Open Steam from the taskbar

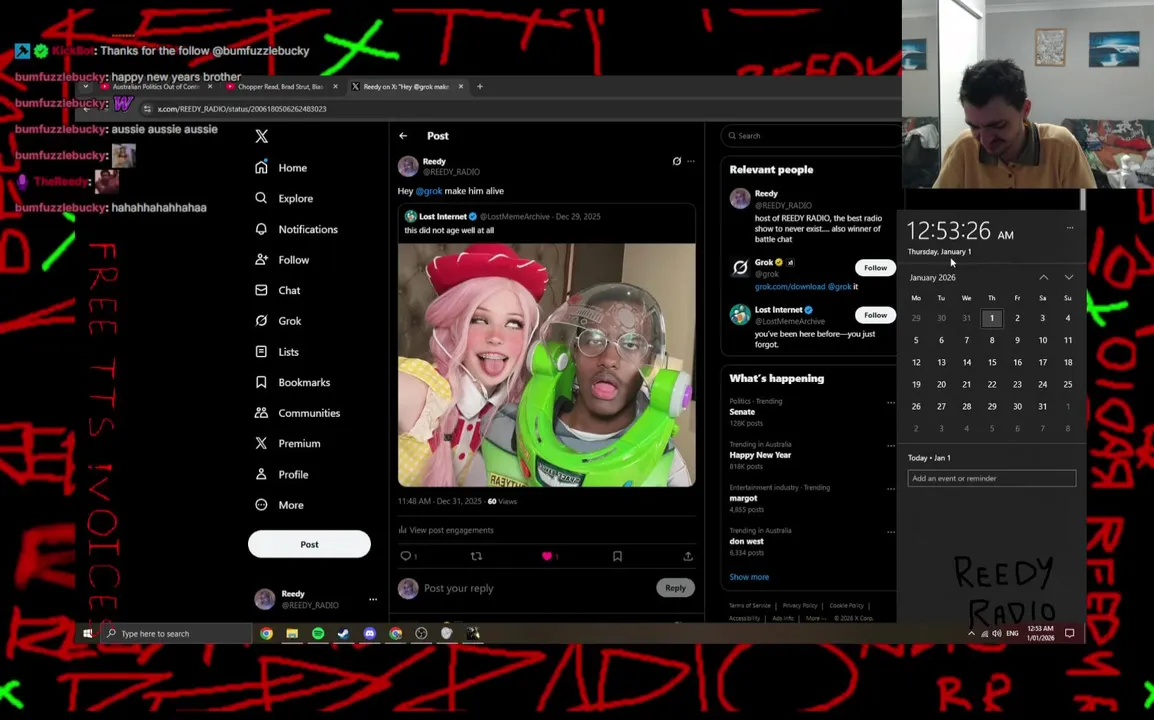click(x=344, y=633)
